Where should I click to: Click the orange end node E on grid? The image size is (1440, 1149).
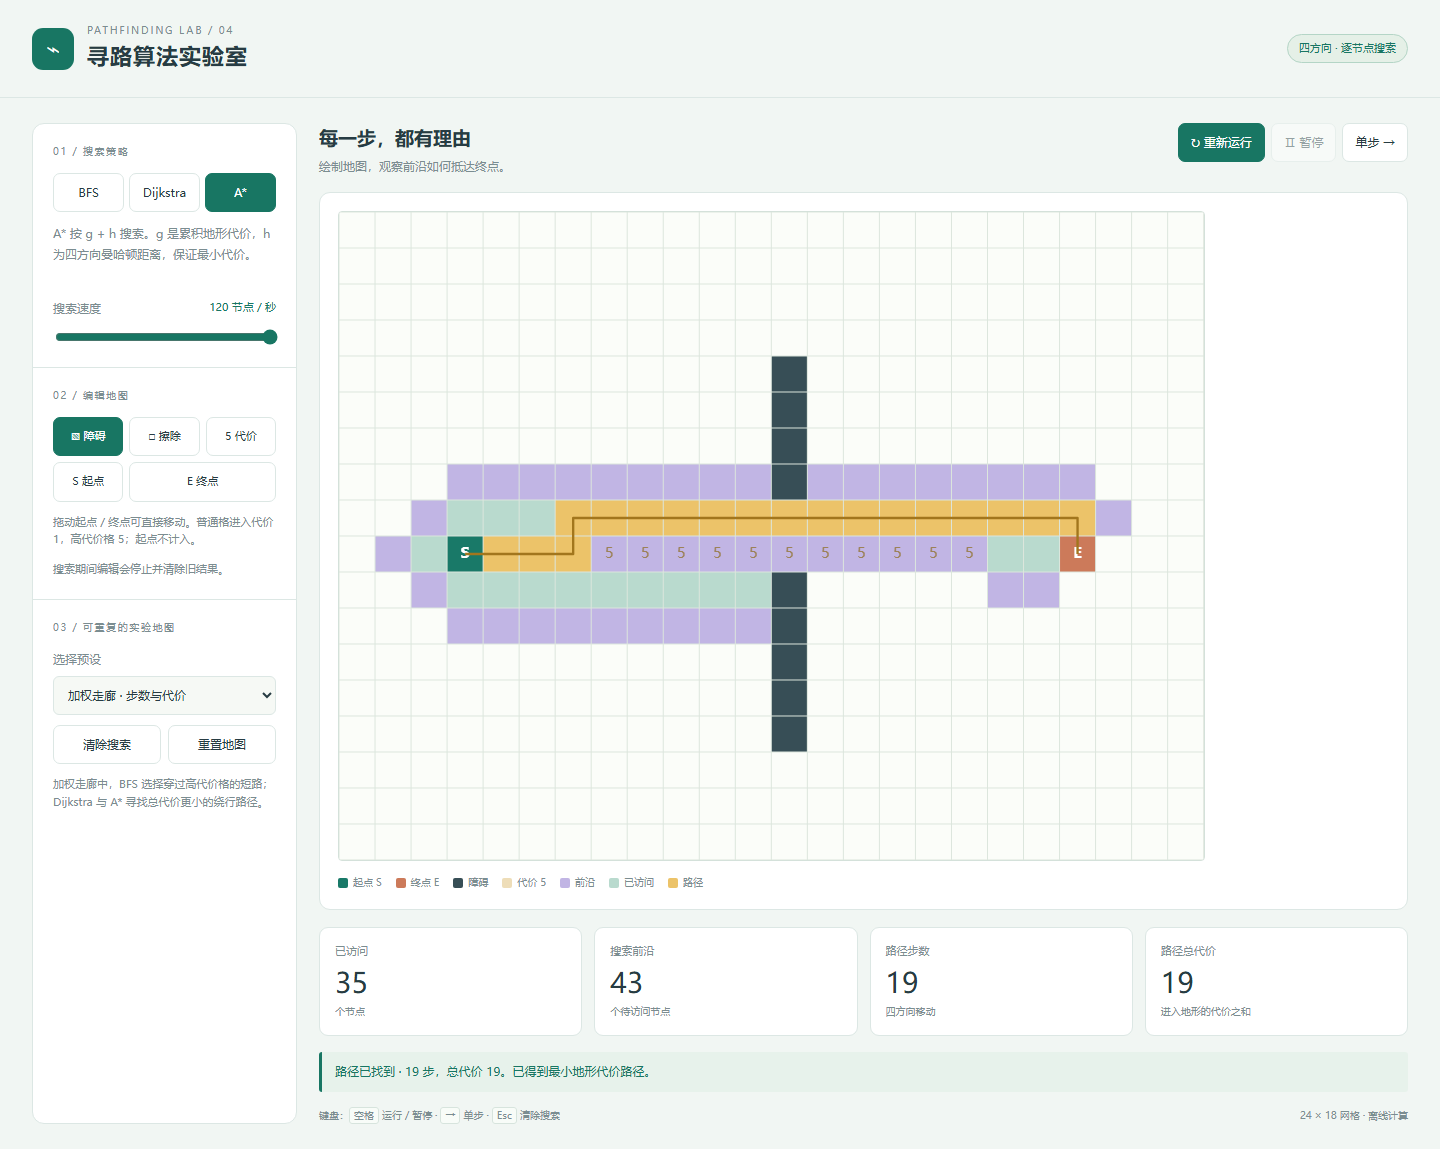(x=1077, y=553)
